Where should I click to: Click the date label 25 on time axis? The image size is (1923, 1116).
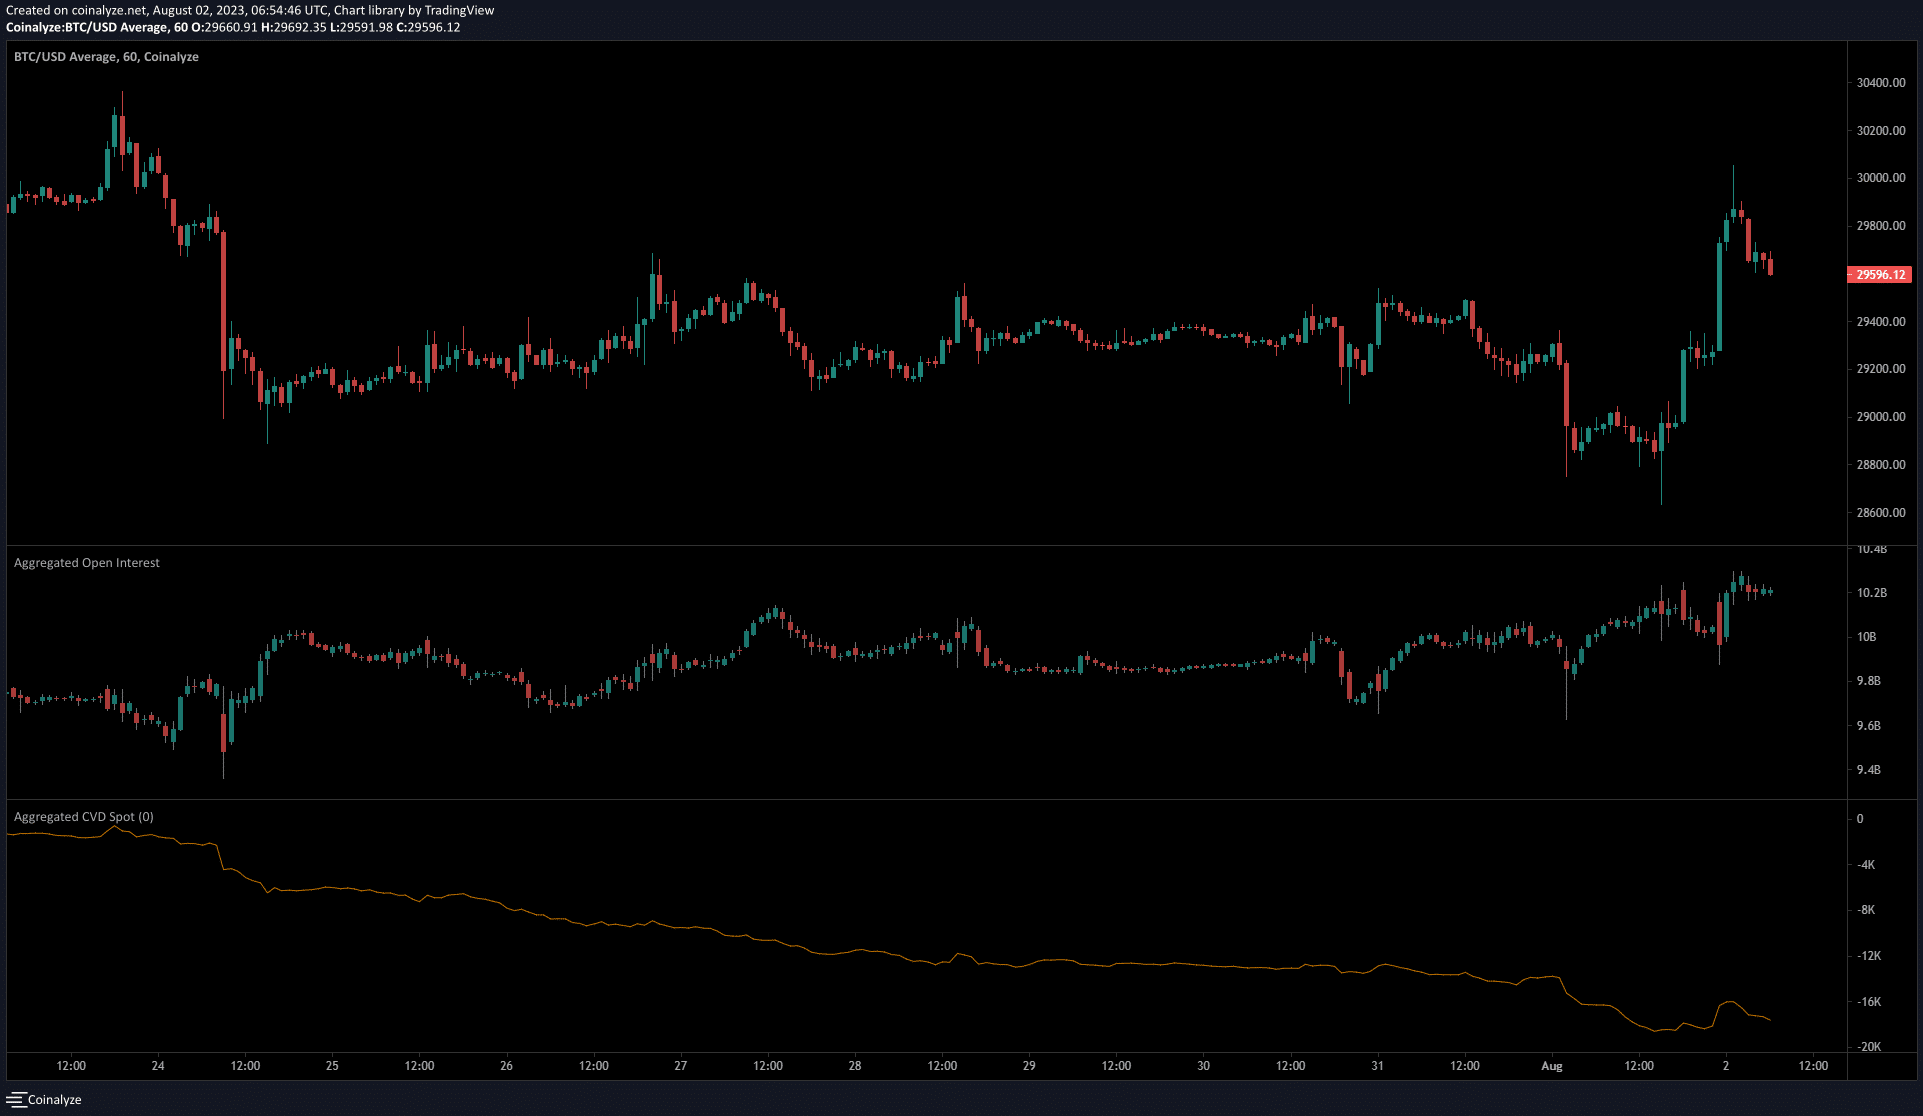[x=332, y=1066]
